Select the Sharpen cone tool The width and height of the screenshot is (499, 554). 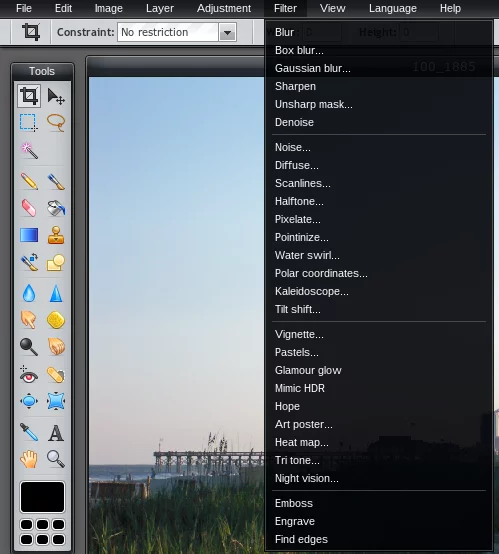click(x=56, y=293)
